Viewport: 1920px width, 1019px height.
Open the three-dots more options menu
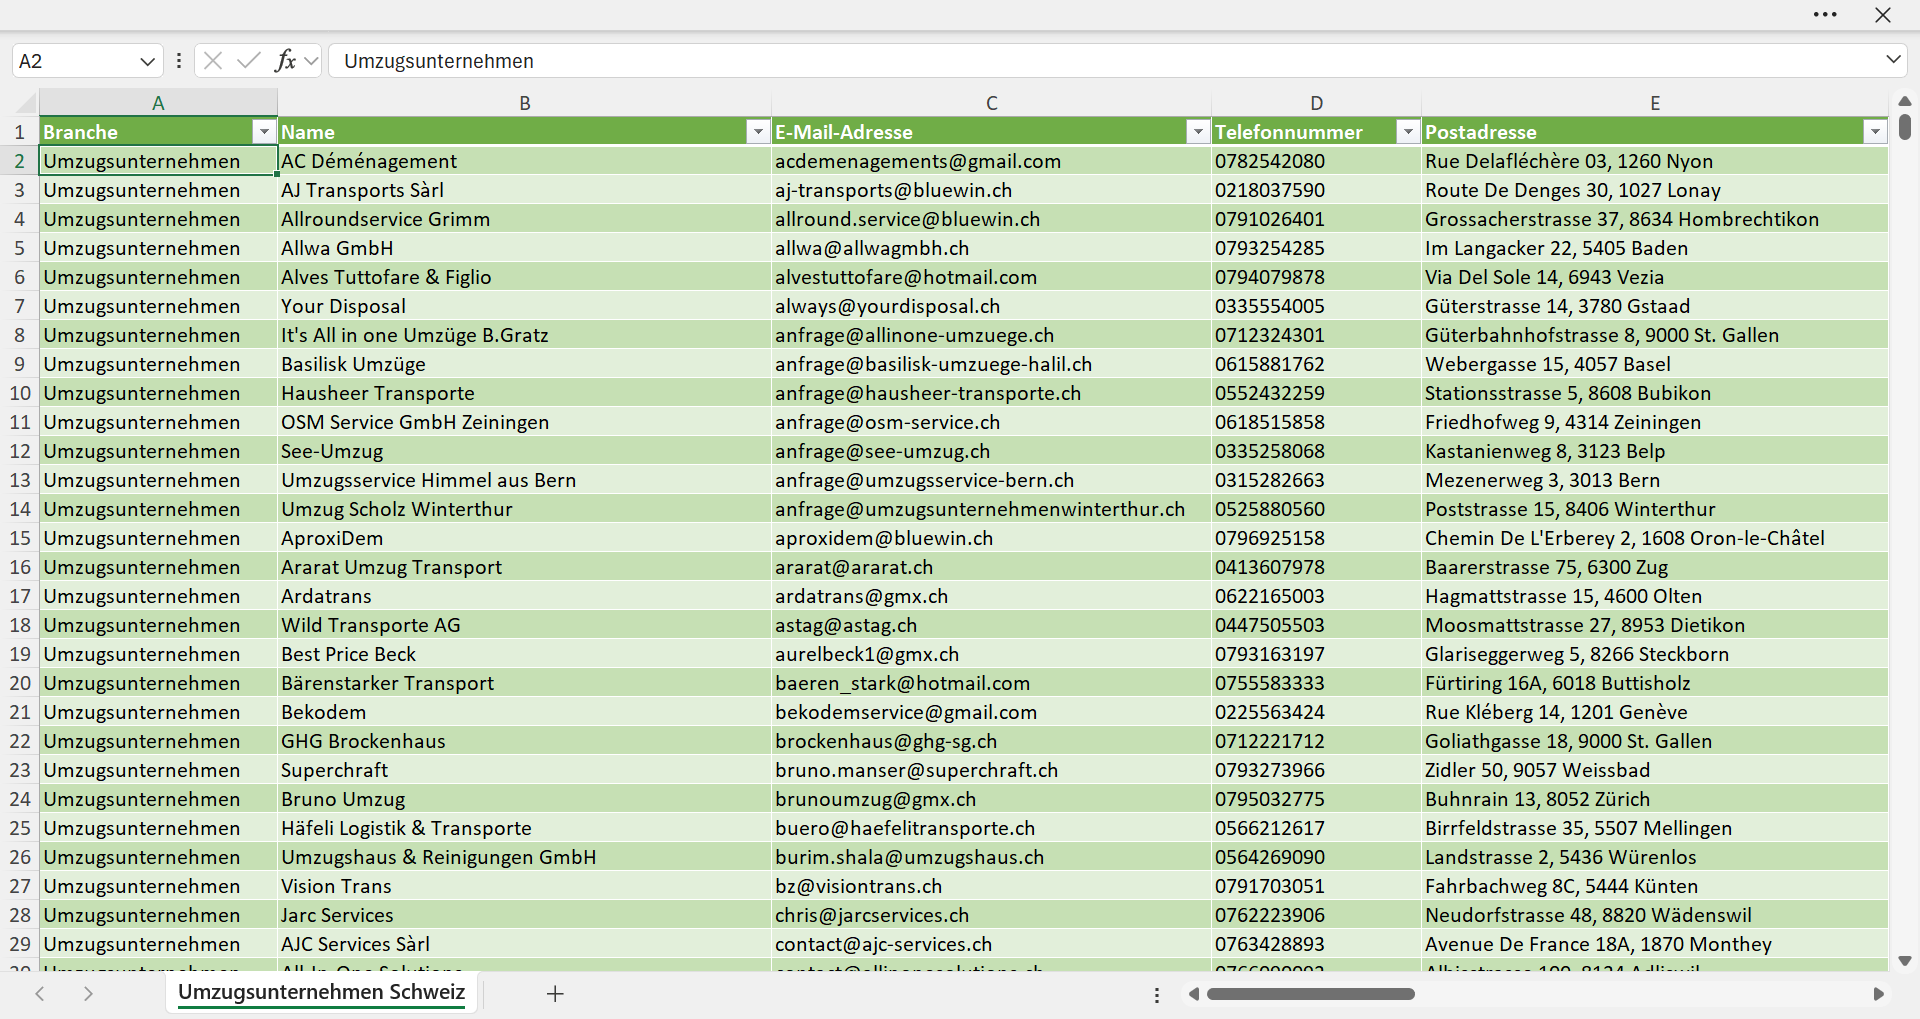point(1825,15)
